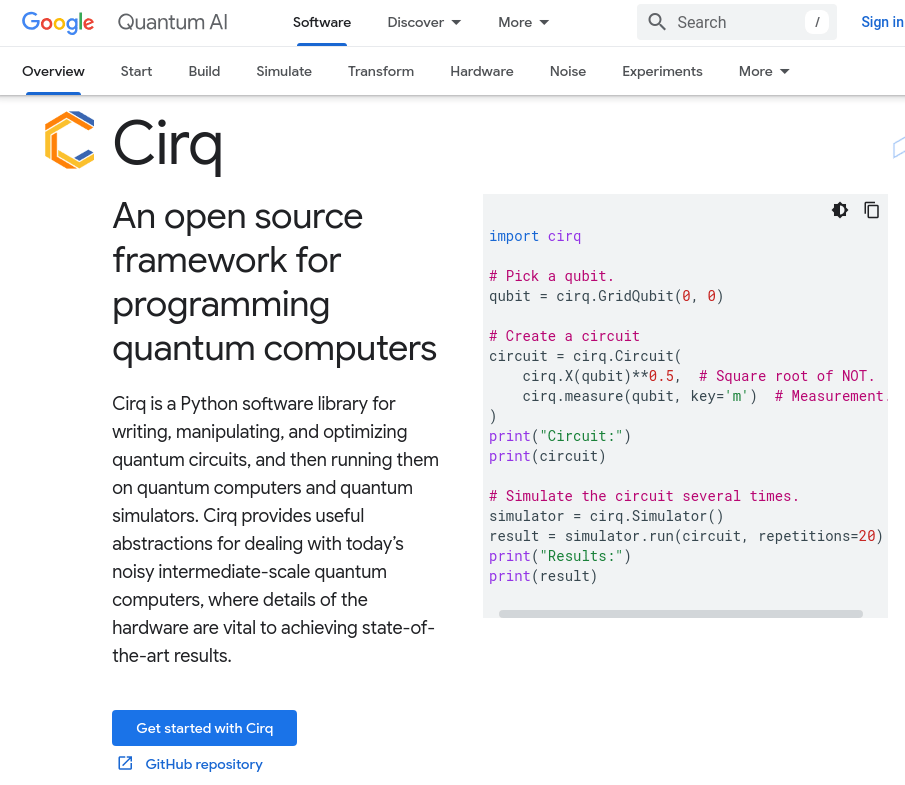Viewport: 905px width, 785px height.
Task: View the Experiments tab
Action: coord(662,71)
